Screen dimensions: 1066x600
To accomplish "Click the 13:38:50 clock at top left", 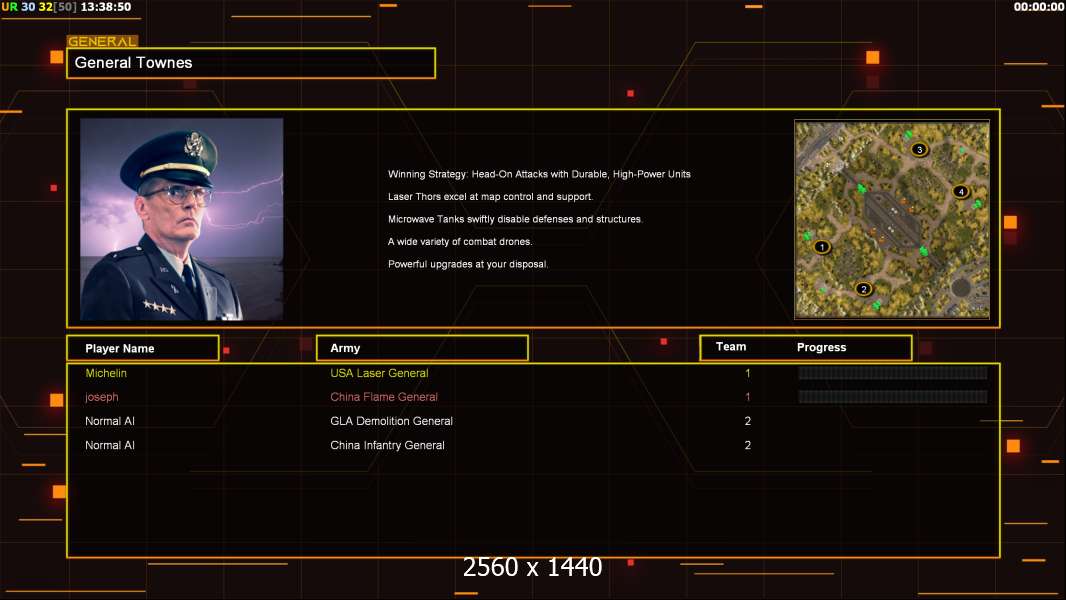I will pos(106,7).
